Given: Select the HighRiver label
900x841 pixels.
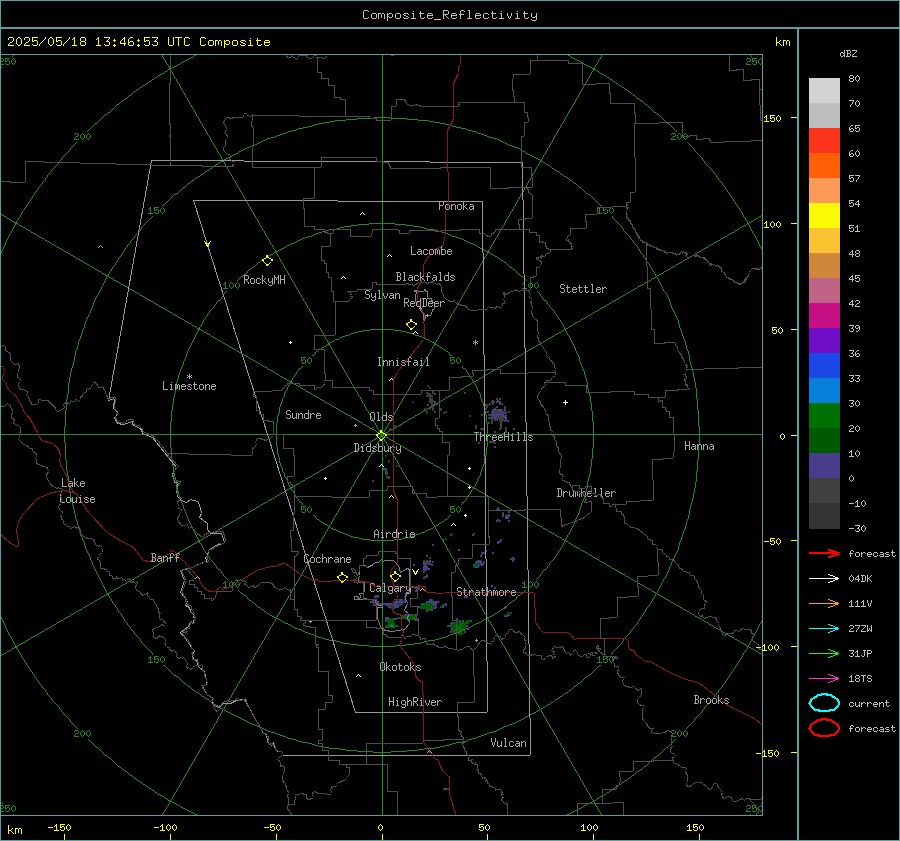Looking at the screenshot, I should coord(414,702).
